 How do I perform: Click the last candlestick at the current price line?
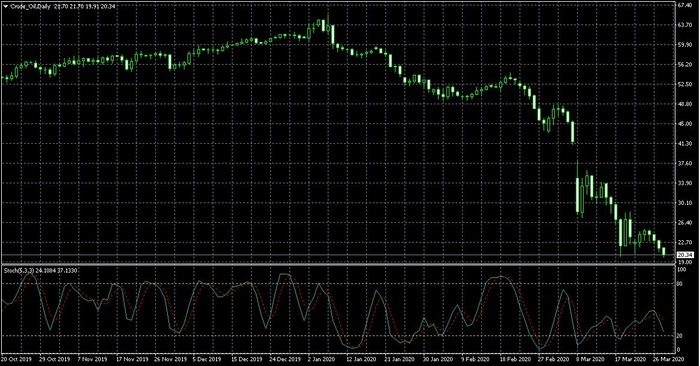[664, 251]
